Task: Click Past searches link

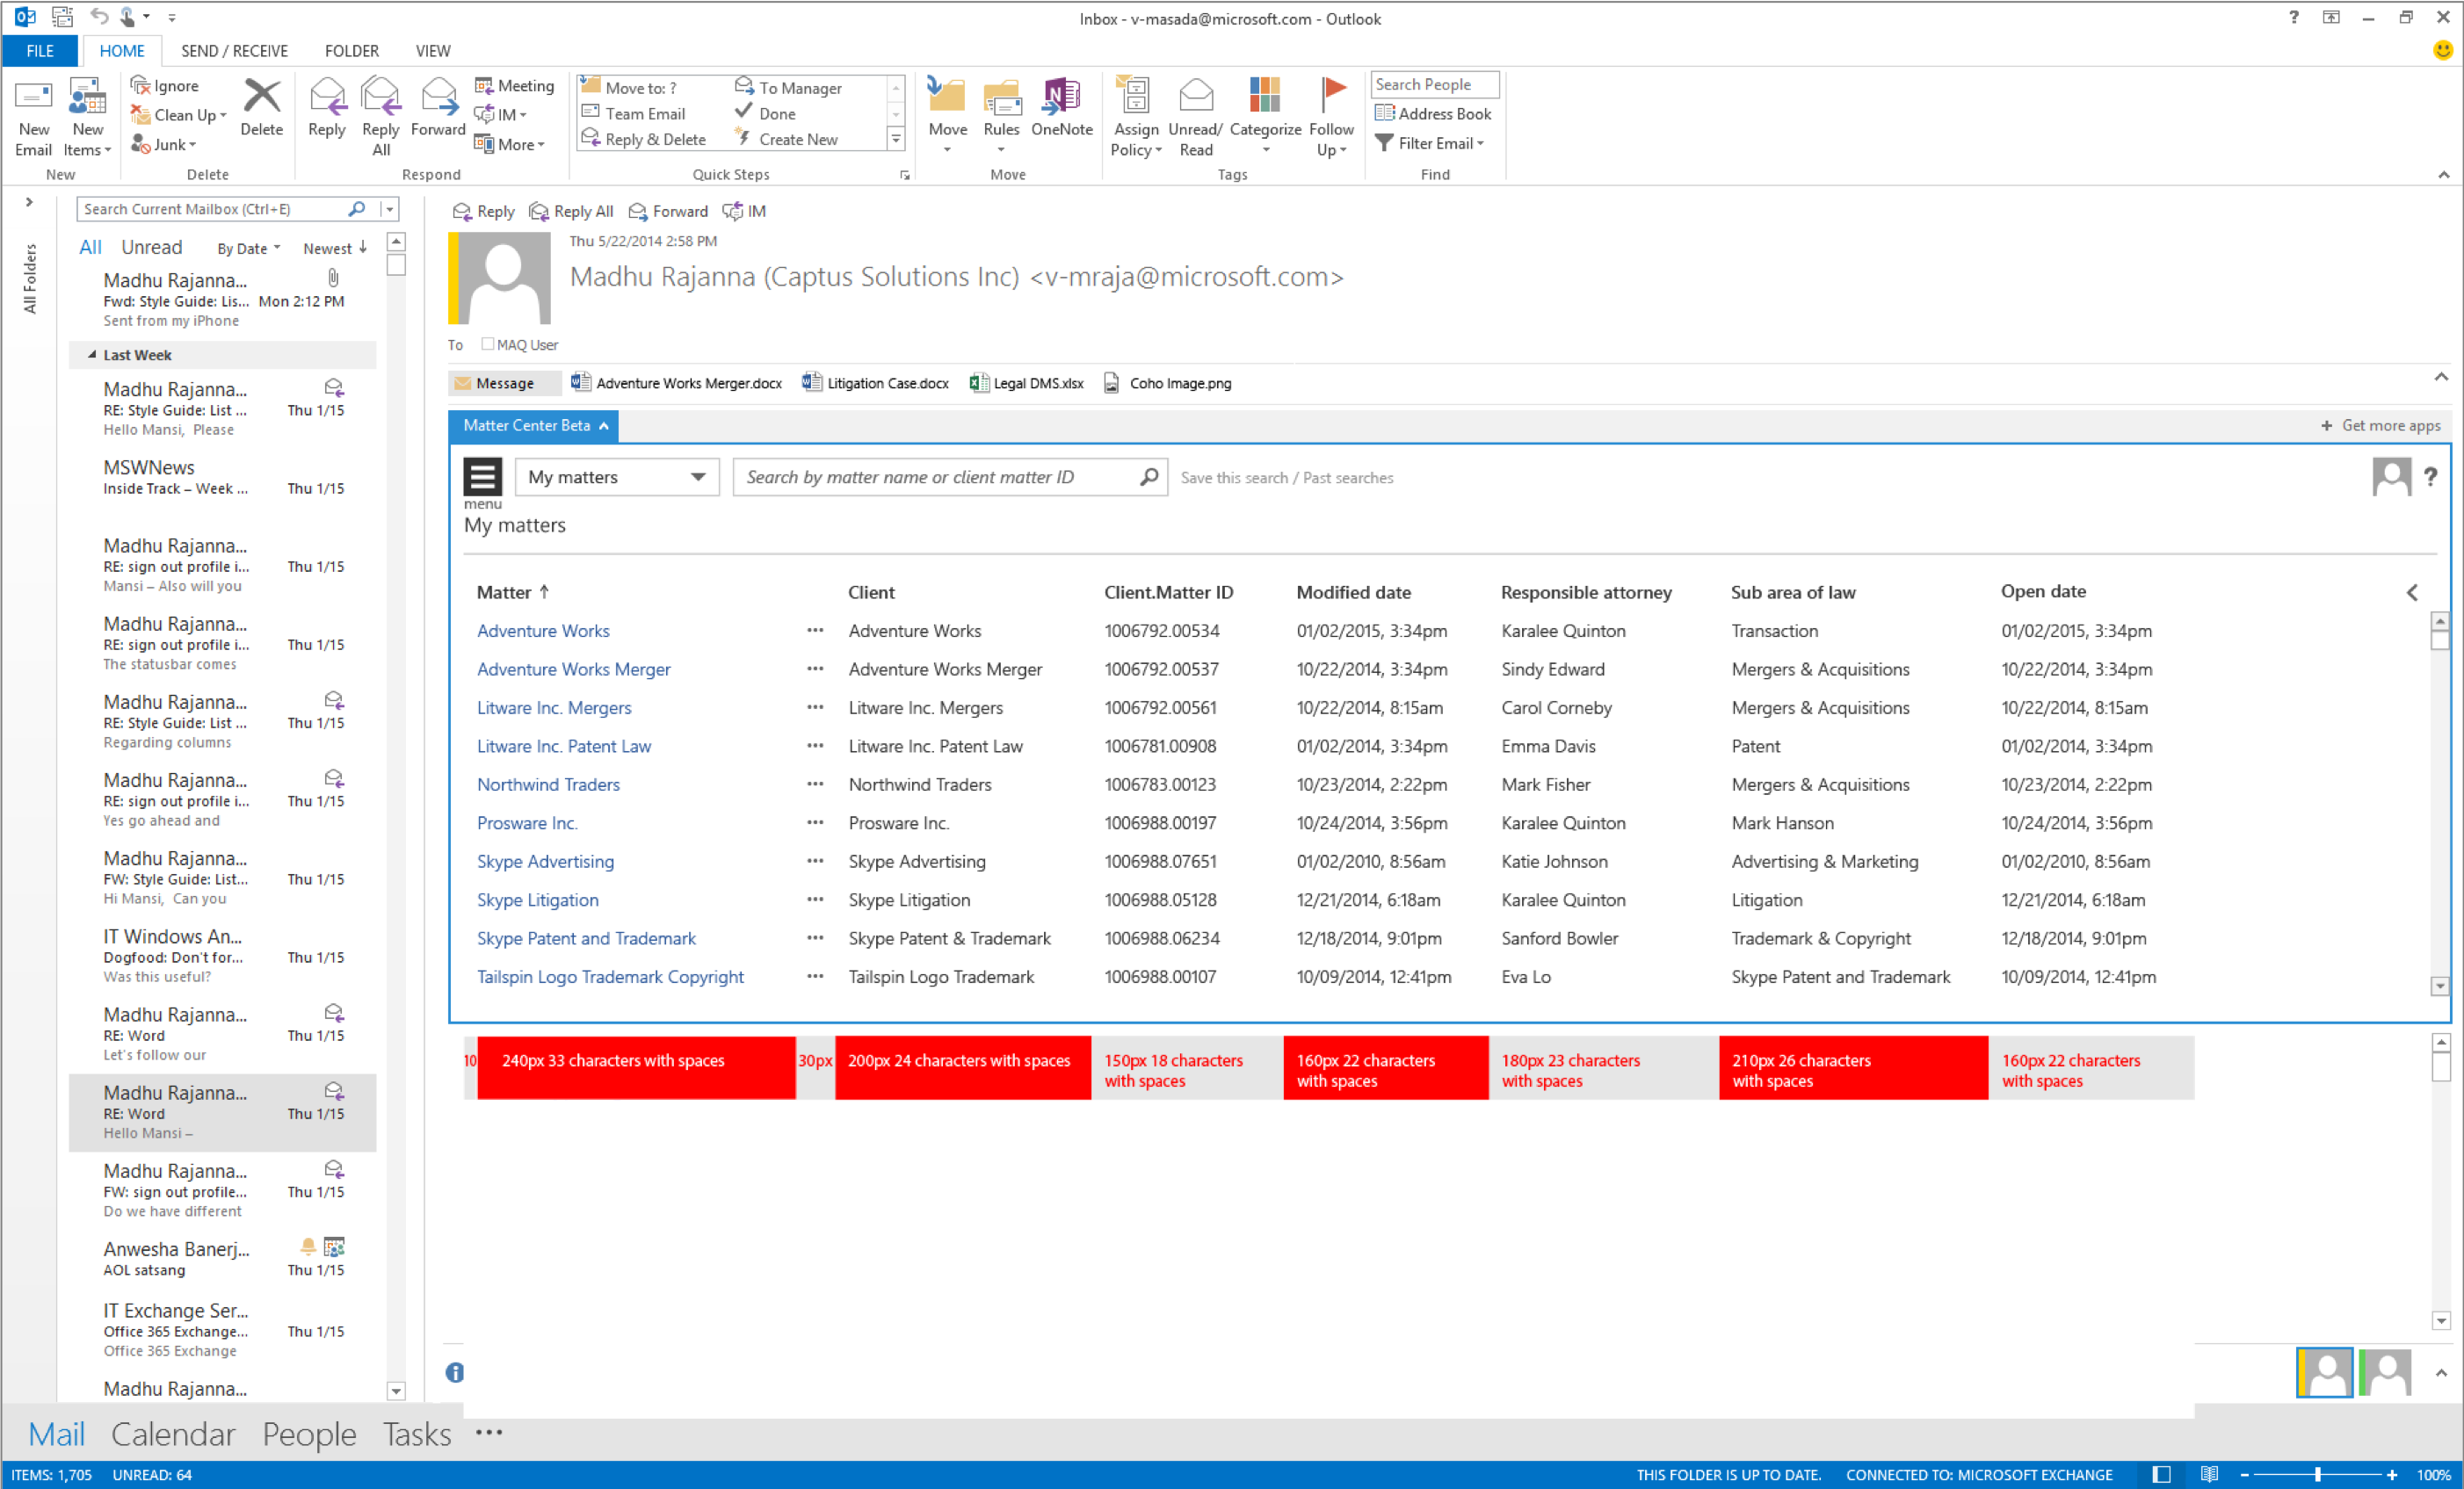Action: coord(1348,478)
